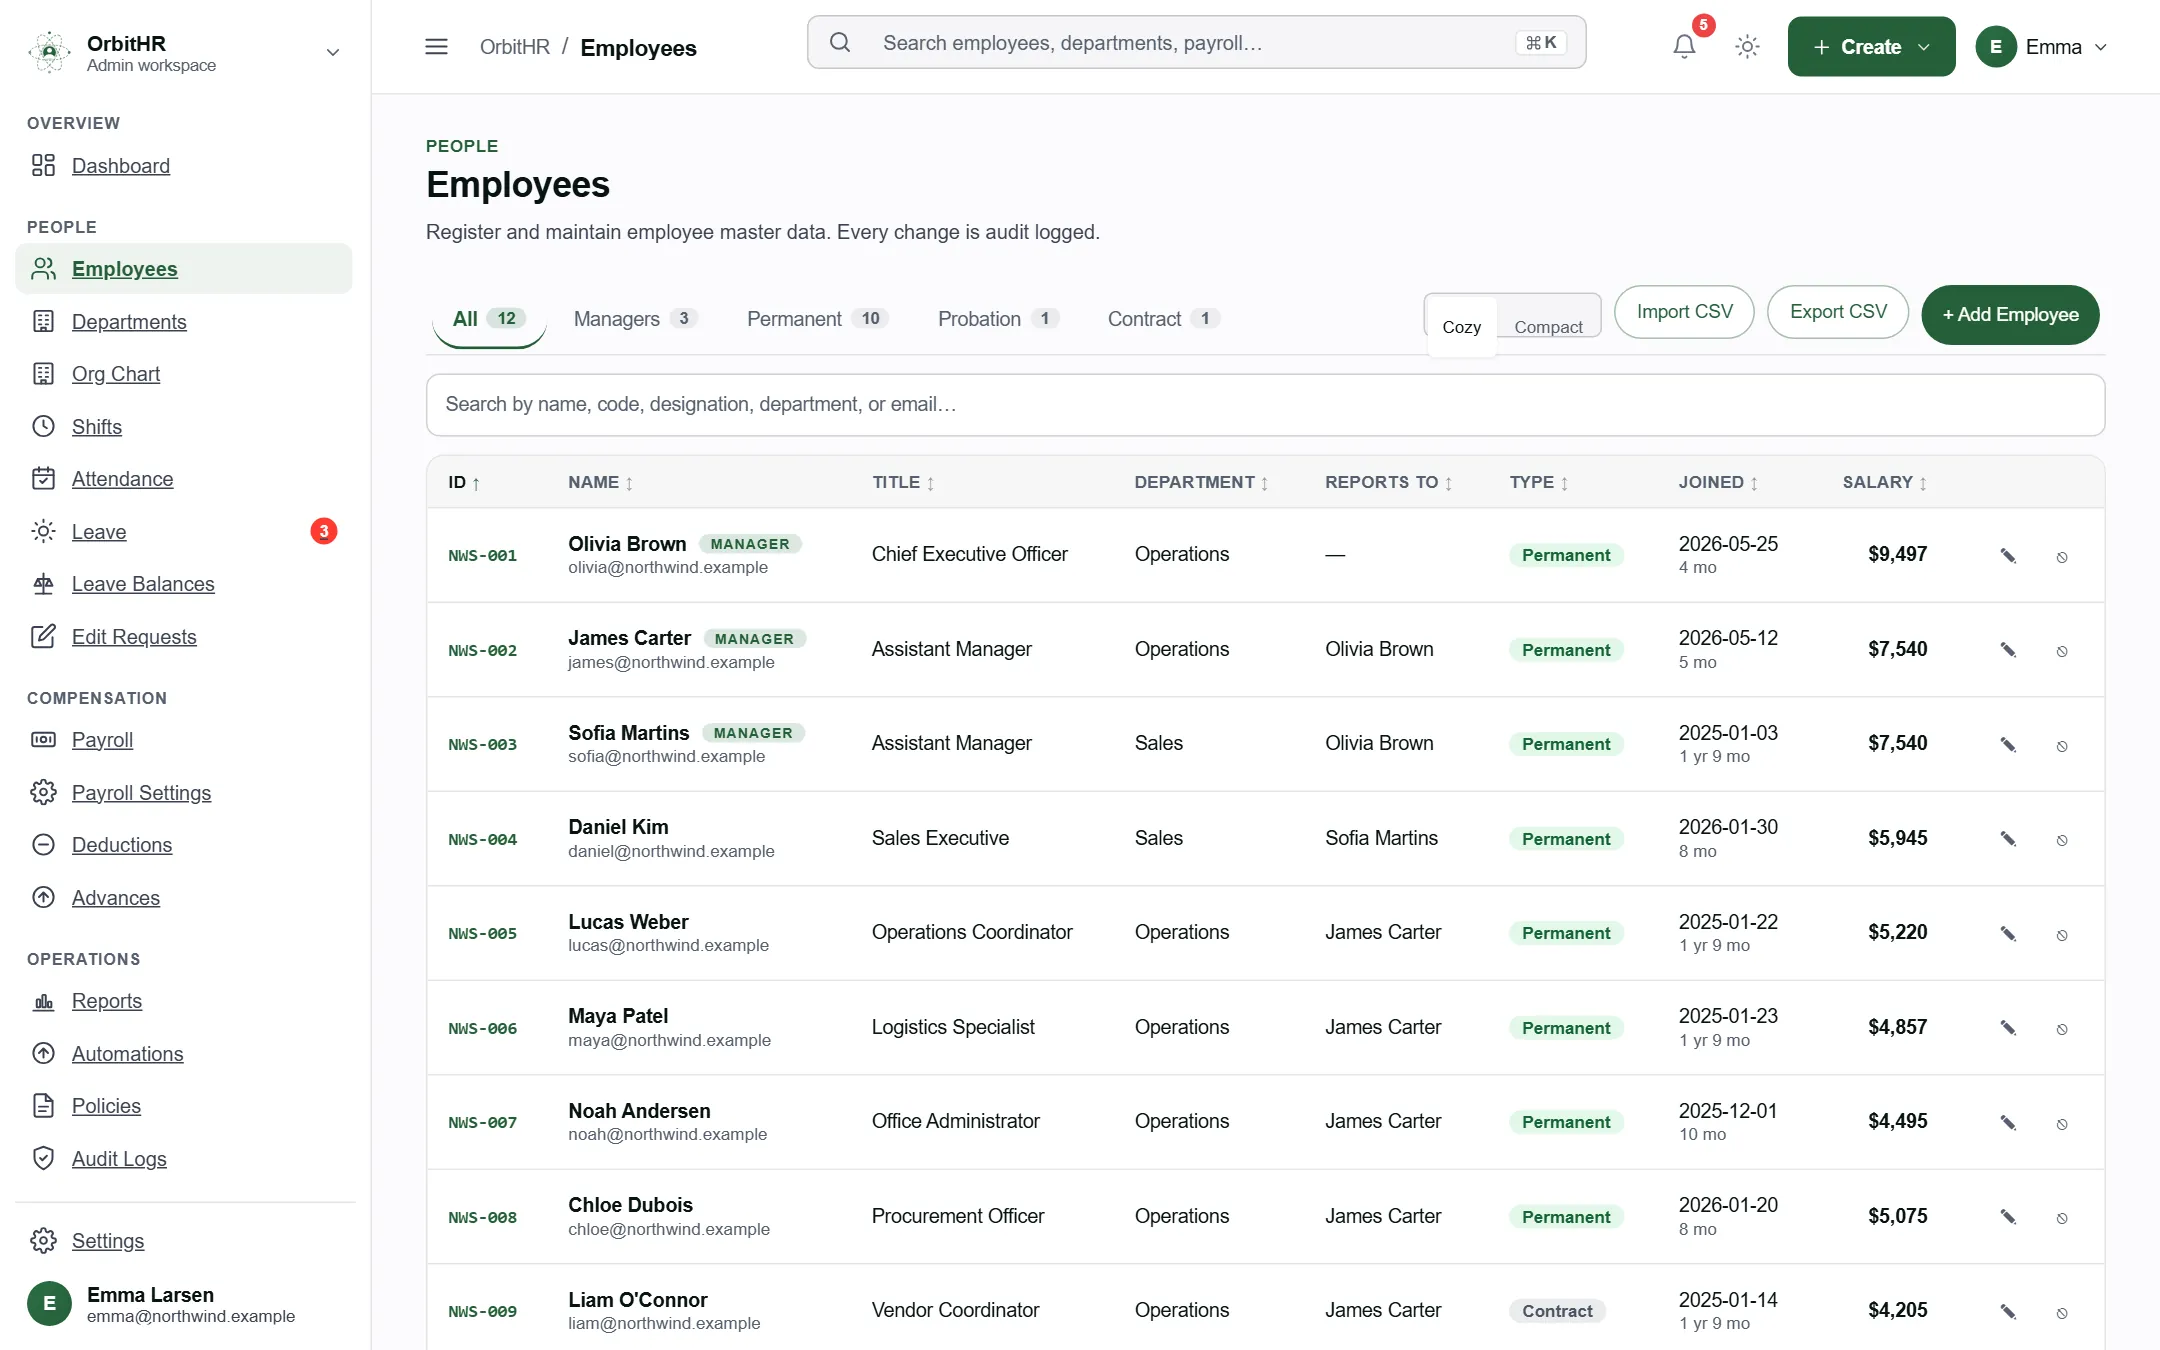Viewport: 2160px width, 1350px height.
Task: Expand the OrbitHR workspace switcher
Action: click(333, 52)
